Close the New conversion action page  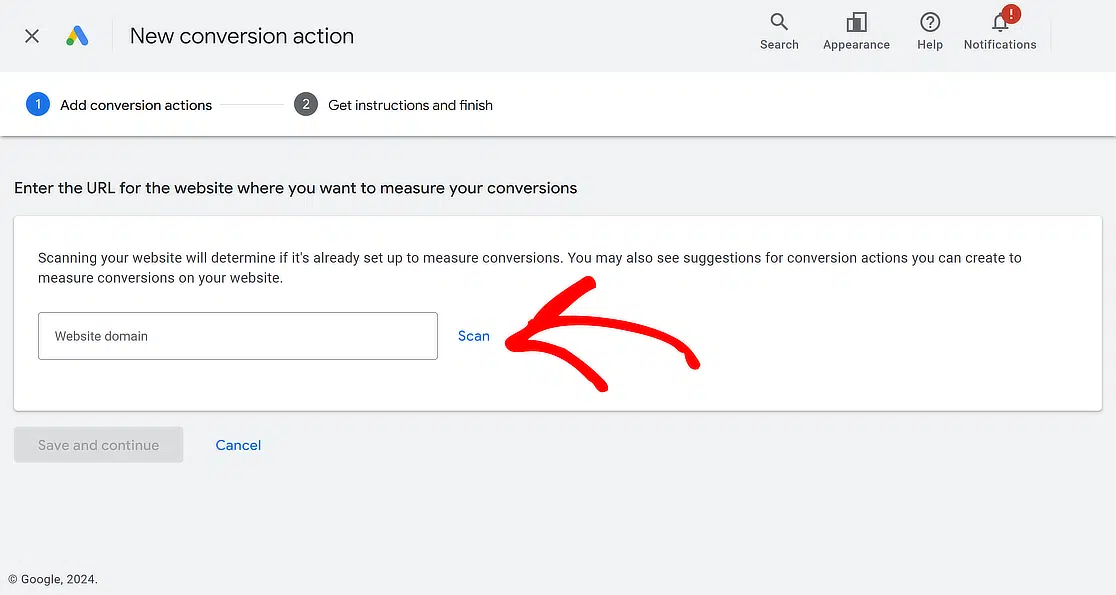[x=32, y=36]
